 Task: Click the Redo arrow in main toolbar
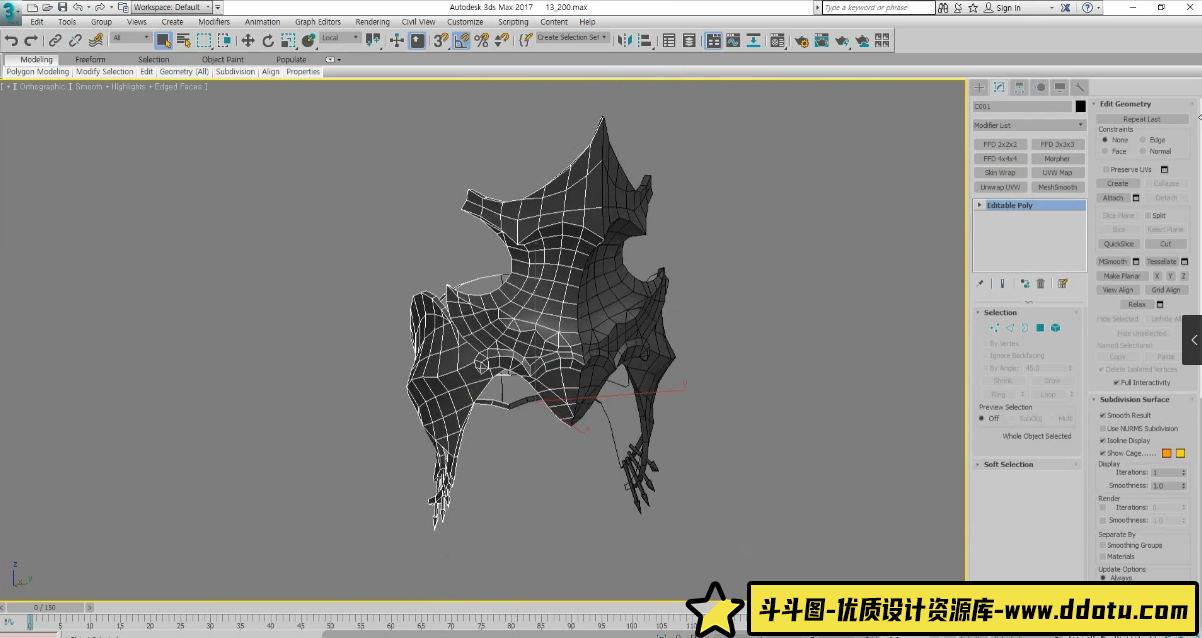tap(30, 40)
